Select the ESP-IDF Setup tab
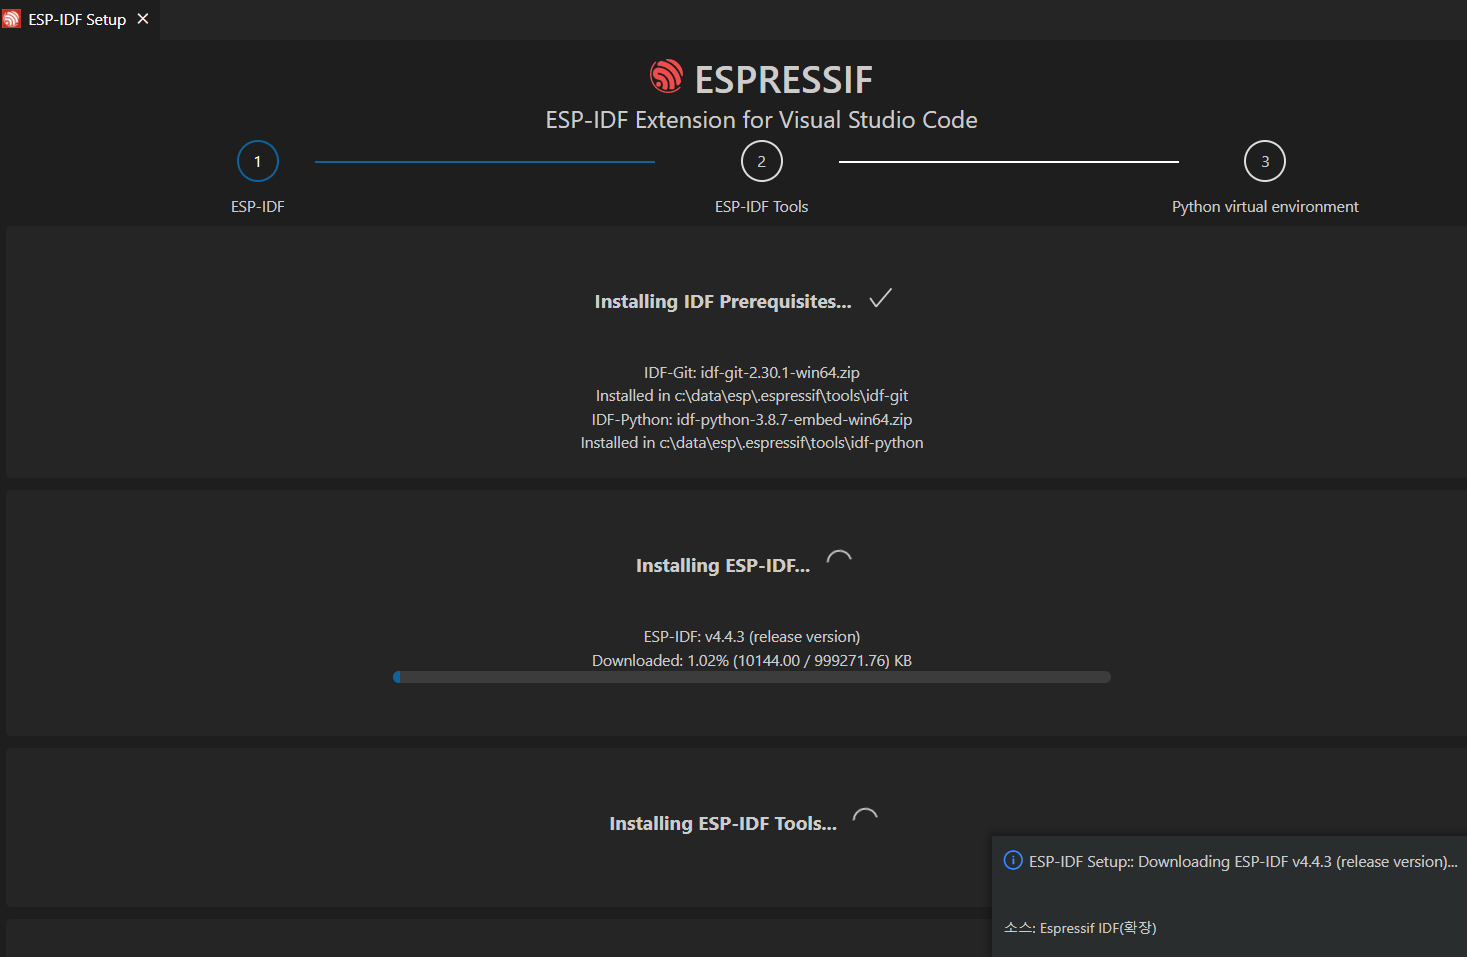1467x957 pixels. coord(79,20)
